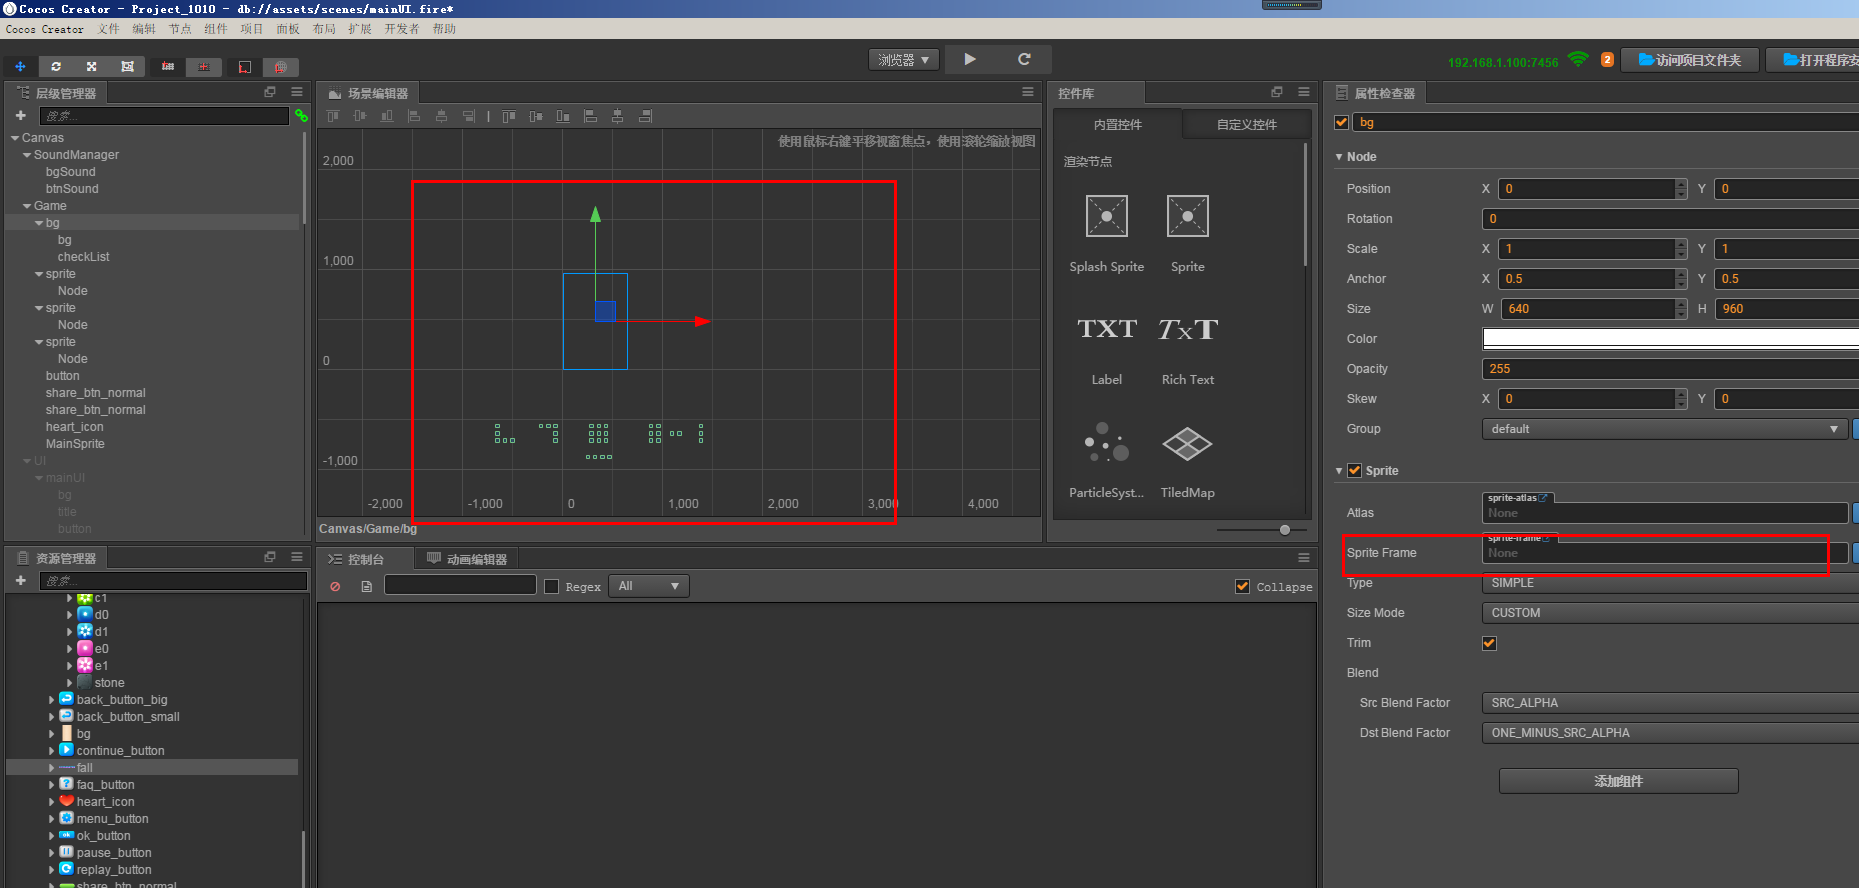Click the Sprite Frame field
Screen dimensions: 1859x888
point(1665,553)
